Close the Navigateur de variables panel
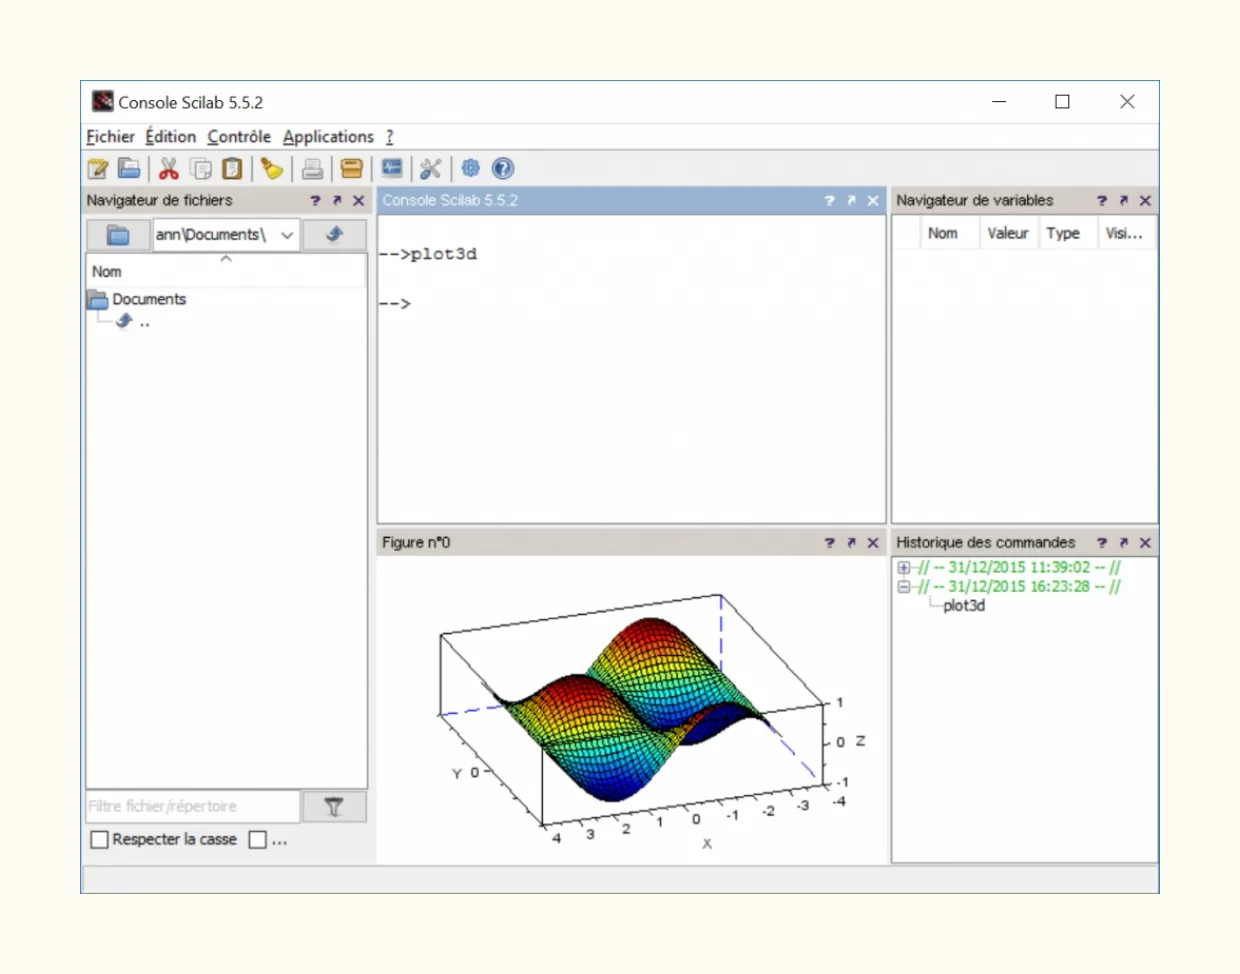Screen dimensions: 1240x974 (x=1146, y=201)
